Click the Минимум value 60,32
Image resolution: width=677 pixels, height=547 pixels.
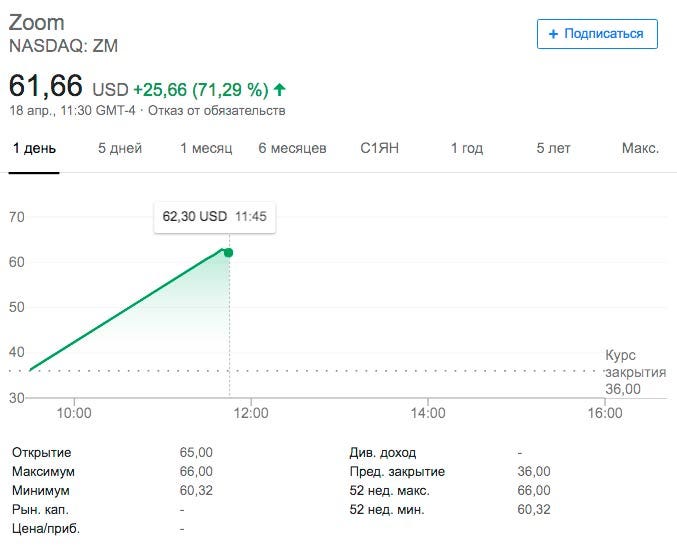click(x=196, y=490)
